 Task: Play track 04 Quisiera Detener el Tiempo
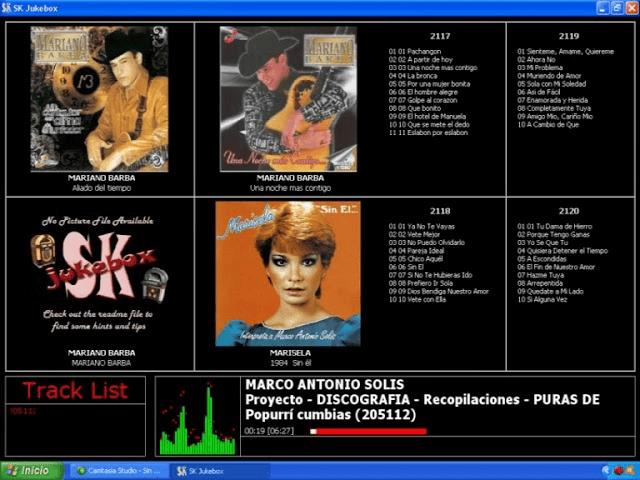coord(562,251)
